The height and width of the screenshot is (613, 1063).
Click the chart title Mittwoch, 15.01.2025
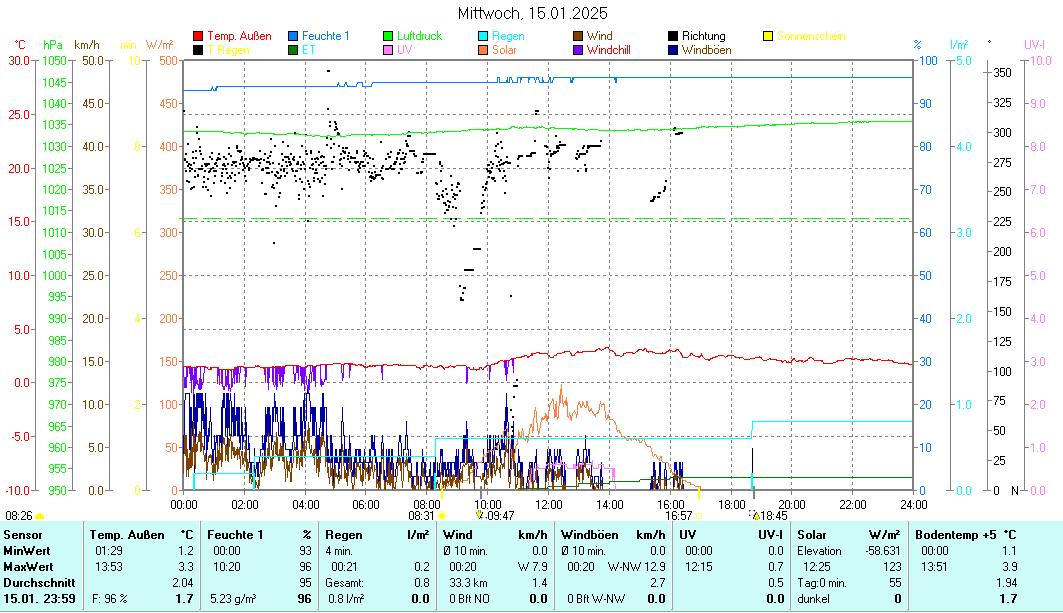[532, 14]
